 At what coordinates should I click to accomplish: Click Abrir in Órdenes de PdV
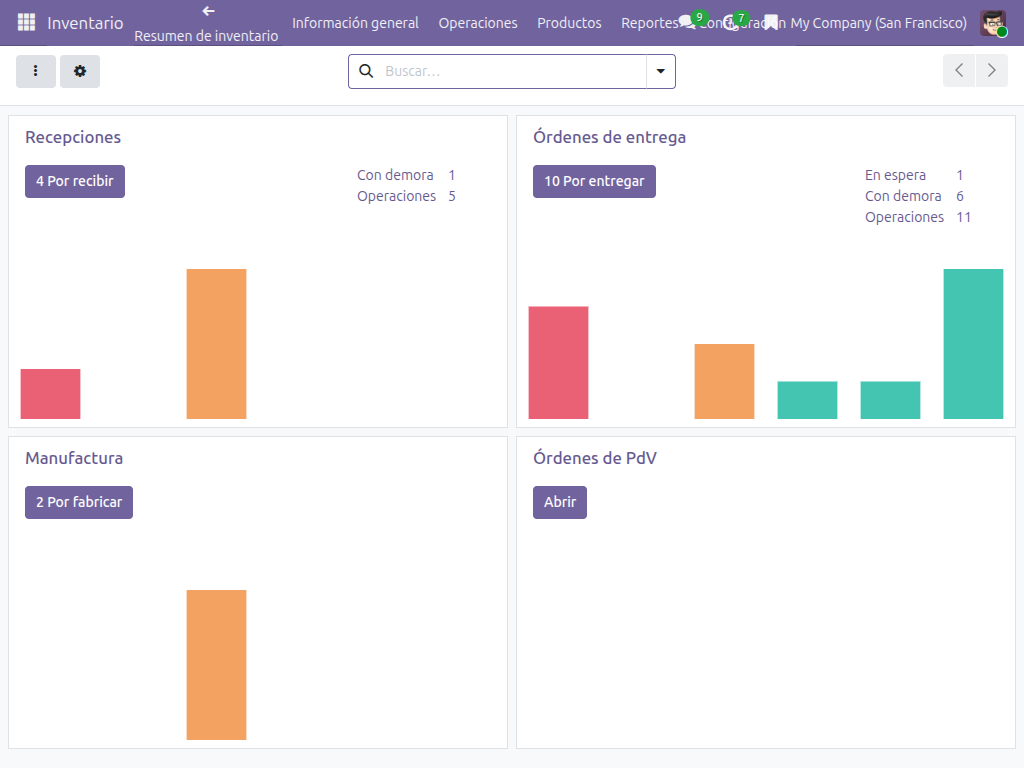(560, 502)
